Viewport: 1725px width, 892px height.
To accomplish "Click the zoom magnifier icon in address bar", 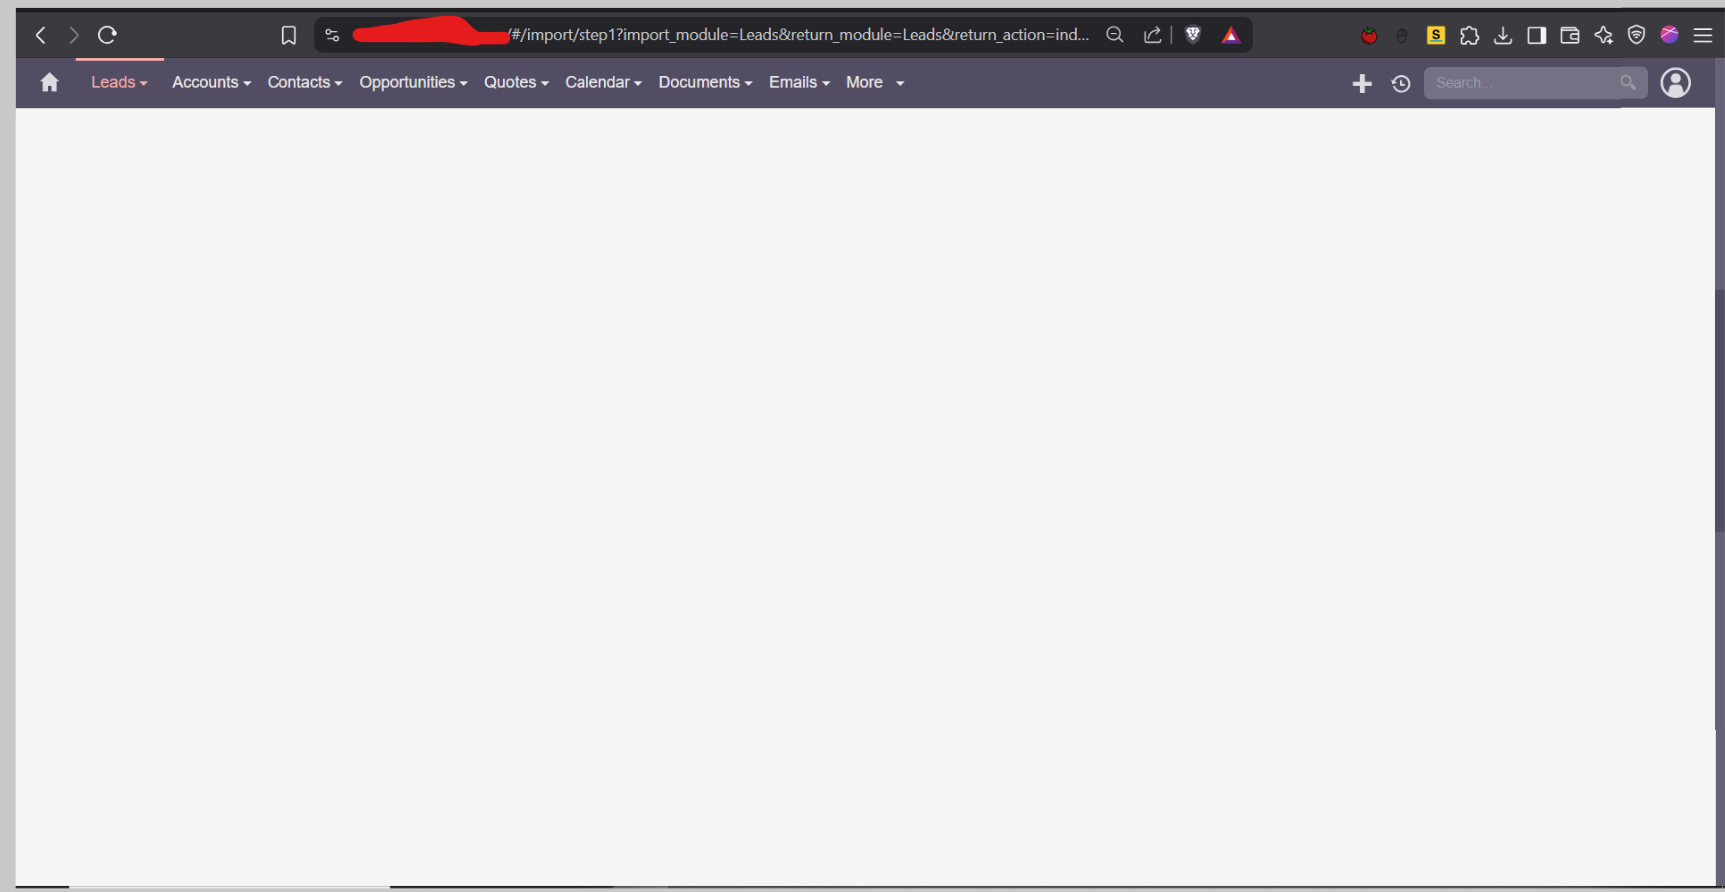I will (x=1114, y=35).
